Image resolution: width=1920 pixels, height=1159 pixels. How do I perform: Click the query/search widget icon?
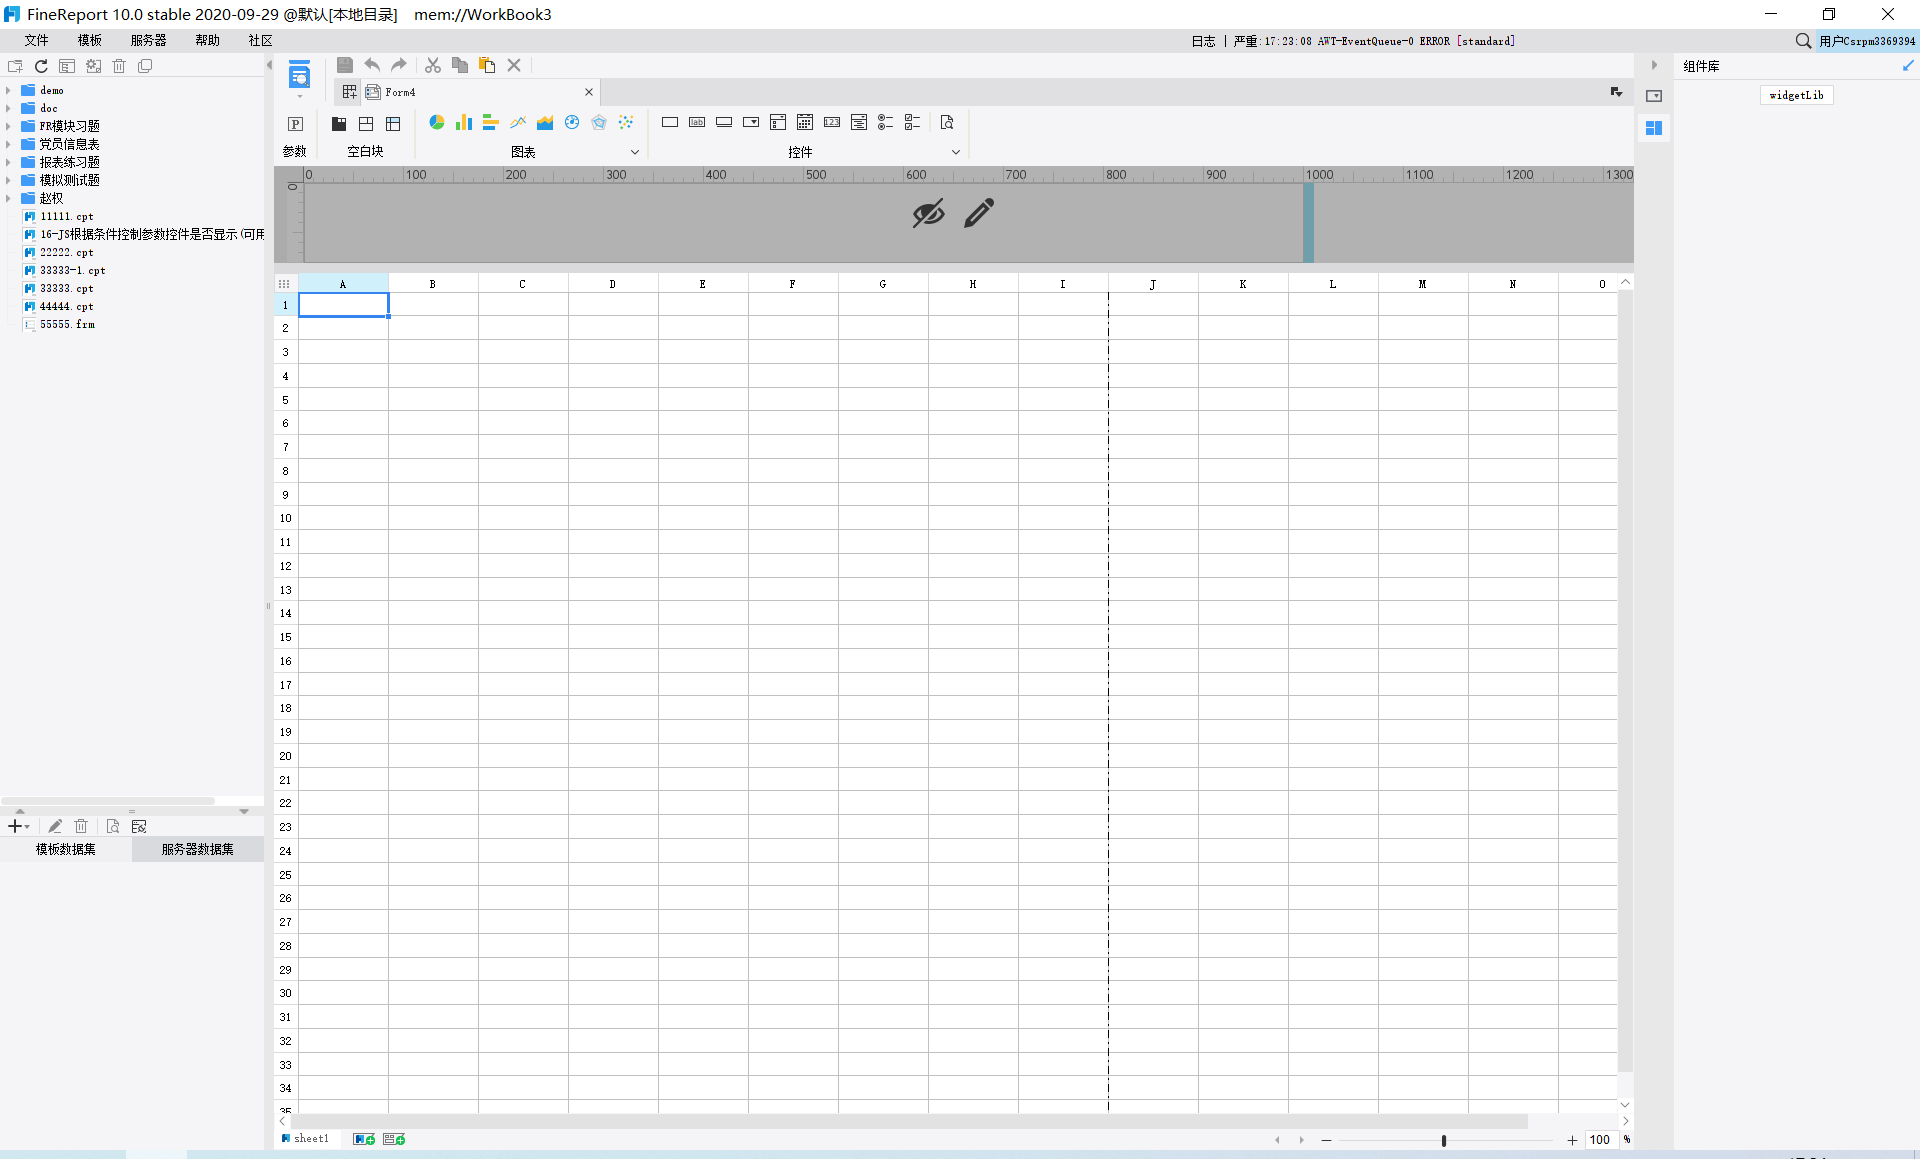tap(947, 123)
